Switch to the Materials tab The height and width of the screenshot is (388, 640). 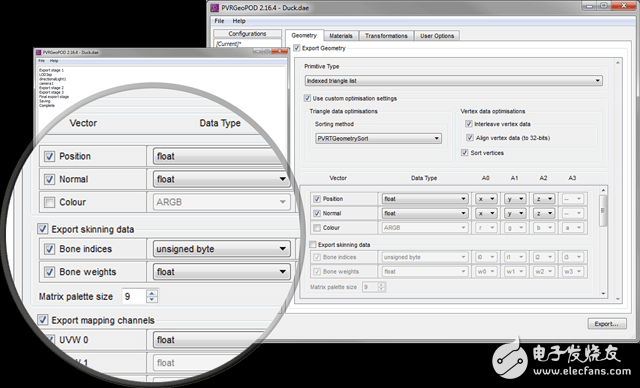click(341, 36)
